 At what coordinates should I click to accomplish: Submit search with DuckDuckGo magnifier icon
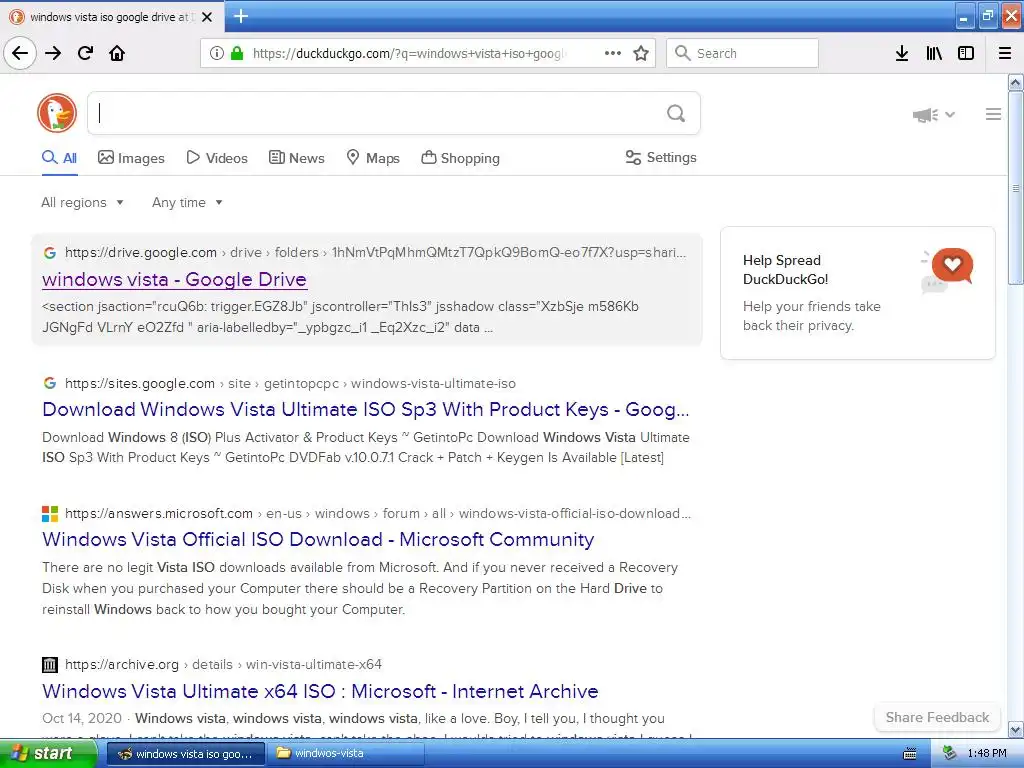(676, 114)
